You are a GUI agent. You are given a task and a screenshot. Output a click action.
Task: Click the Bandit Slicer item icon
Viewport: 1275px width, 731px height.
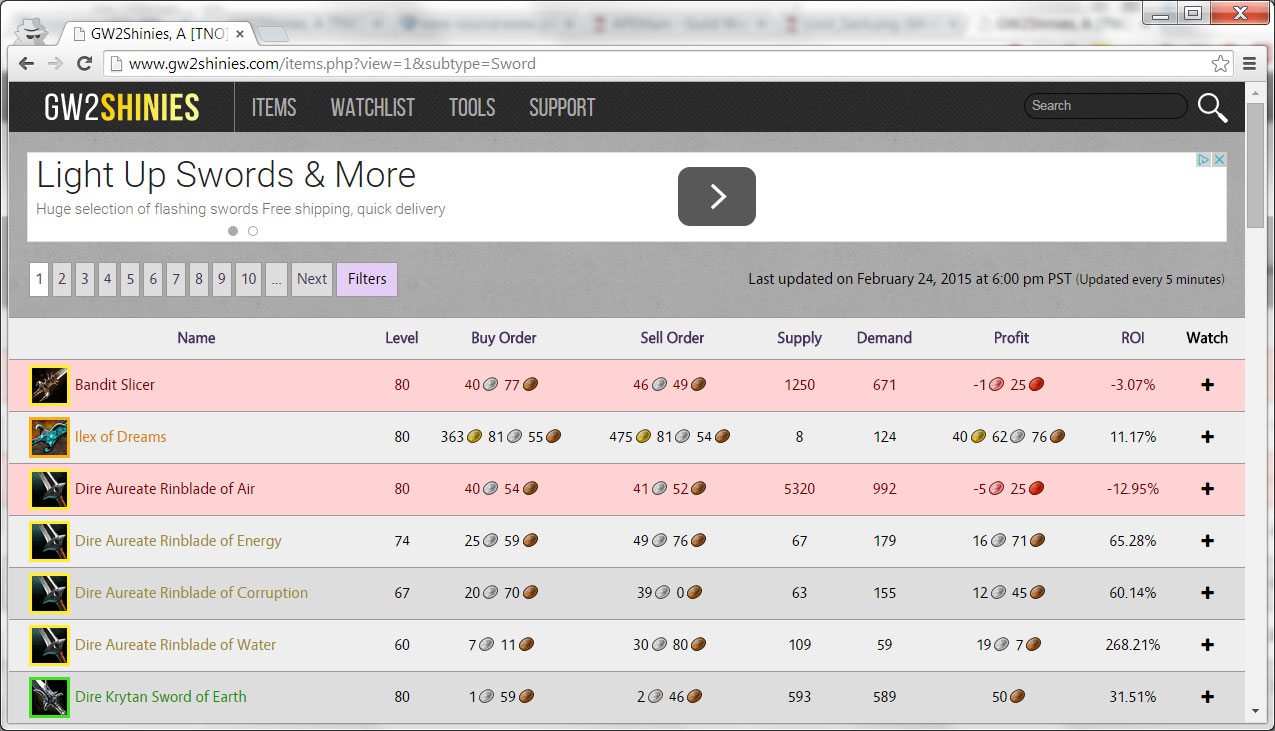pyautogui.click(x=49, y=385)
